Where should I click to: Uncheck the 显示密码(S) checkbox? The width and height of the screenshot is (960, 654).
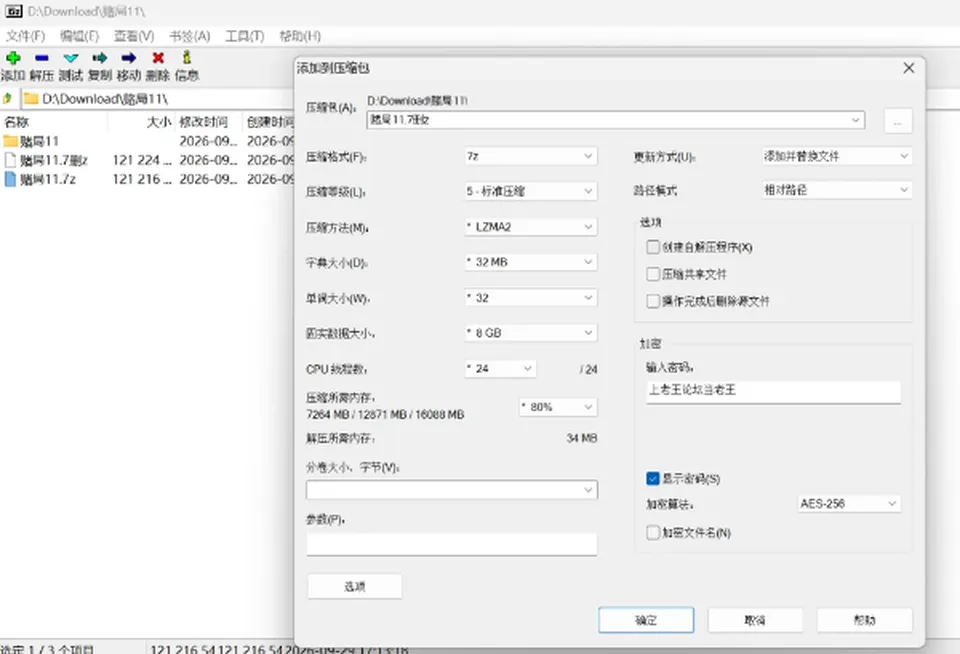(x=653, y=478)
